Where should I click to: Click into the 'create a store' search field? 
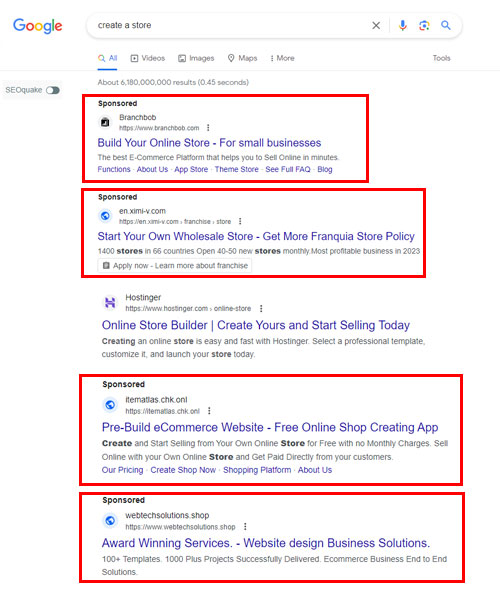[x=230, y=26]
